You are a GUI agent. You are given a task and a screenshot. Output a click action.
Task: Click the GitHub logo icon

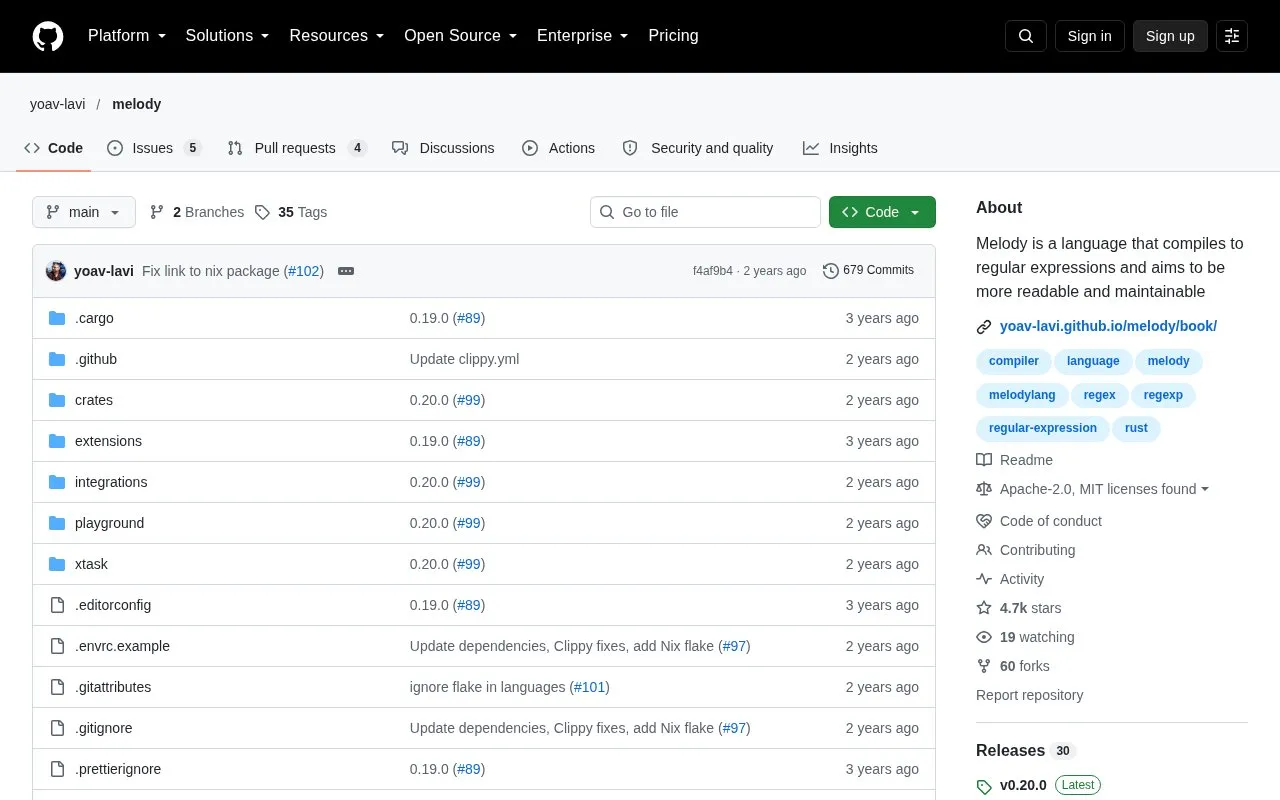coord(48,36)
